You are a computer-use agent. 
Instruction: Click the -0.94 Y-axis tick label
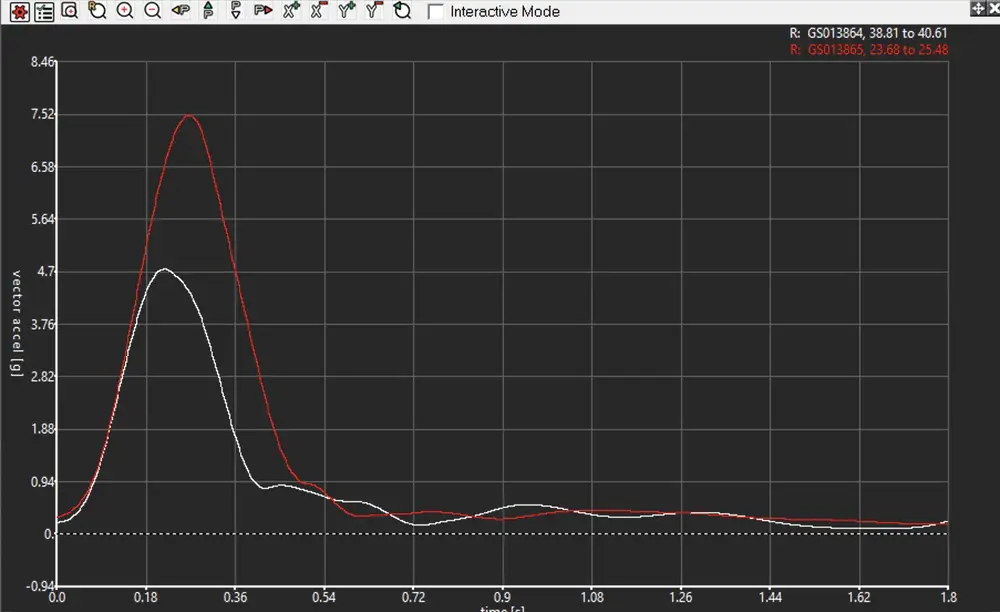pyautogui.click(x=40, y=586)
